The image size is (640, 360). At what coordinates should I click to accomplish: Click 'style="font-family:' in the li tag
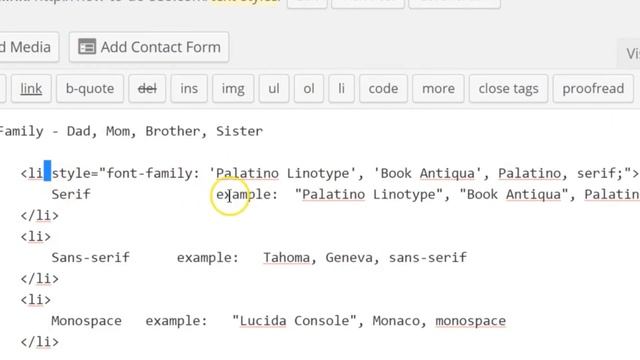pyautogui.click(x=126, y=173)
